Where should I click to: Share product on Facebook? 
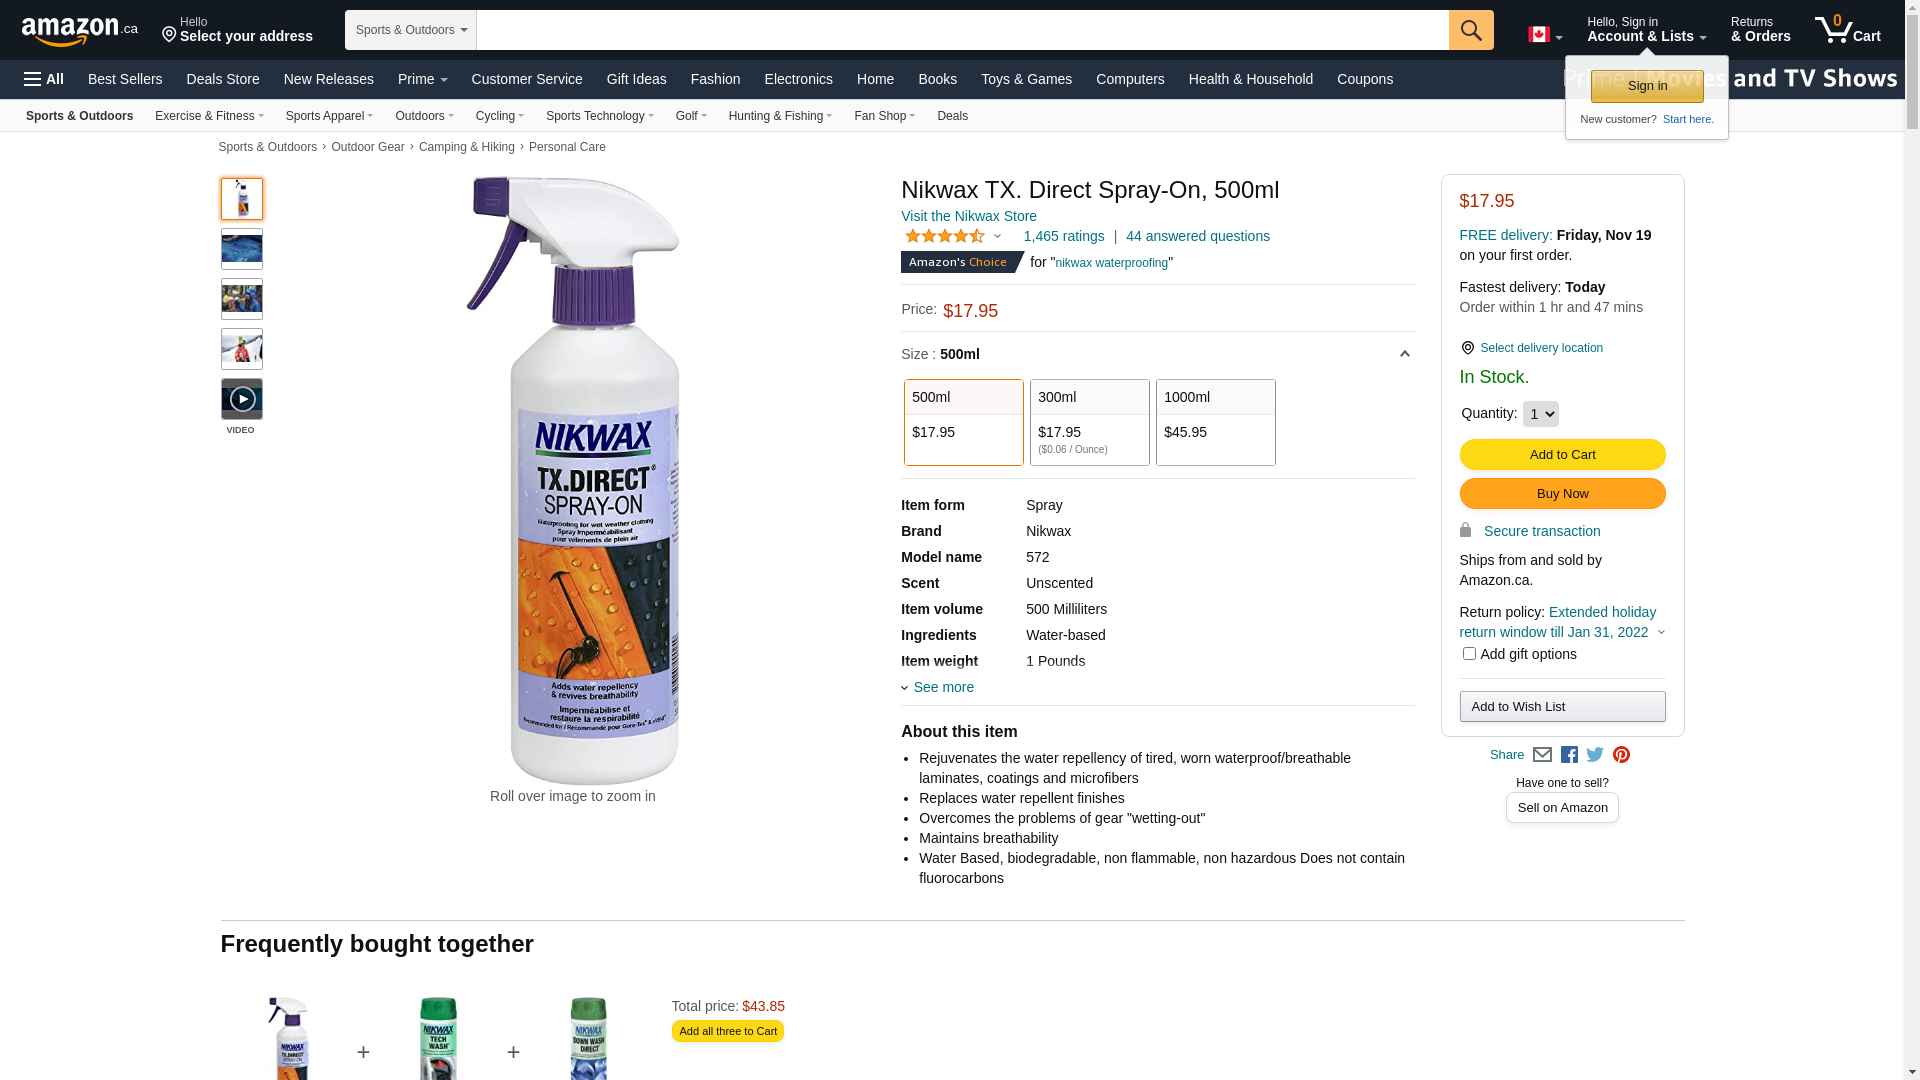pyautogui.click(x=1569, y=755)
